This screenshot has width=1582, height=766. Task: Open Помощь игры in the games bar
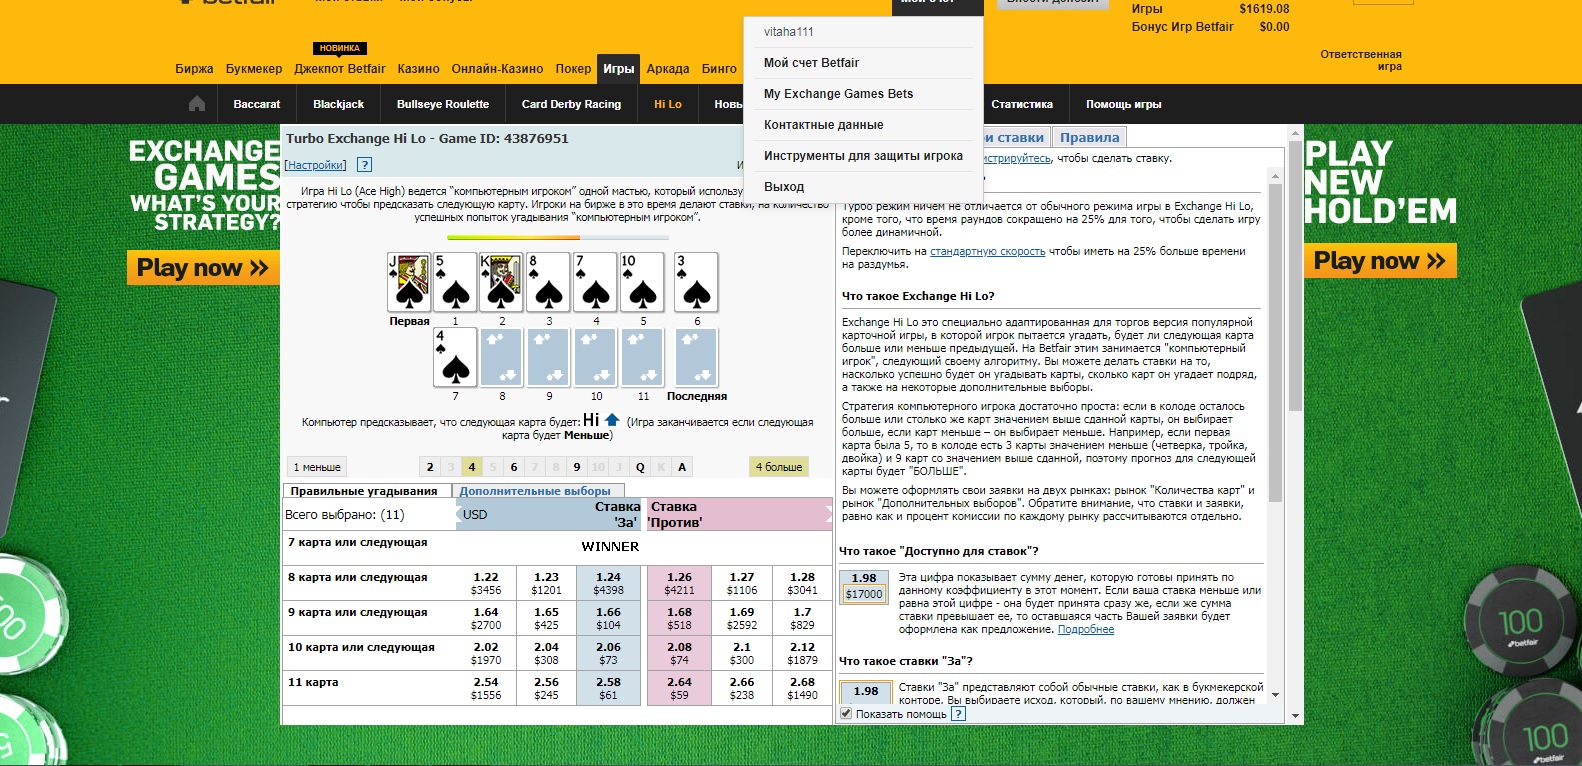click(1124, 104)
